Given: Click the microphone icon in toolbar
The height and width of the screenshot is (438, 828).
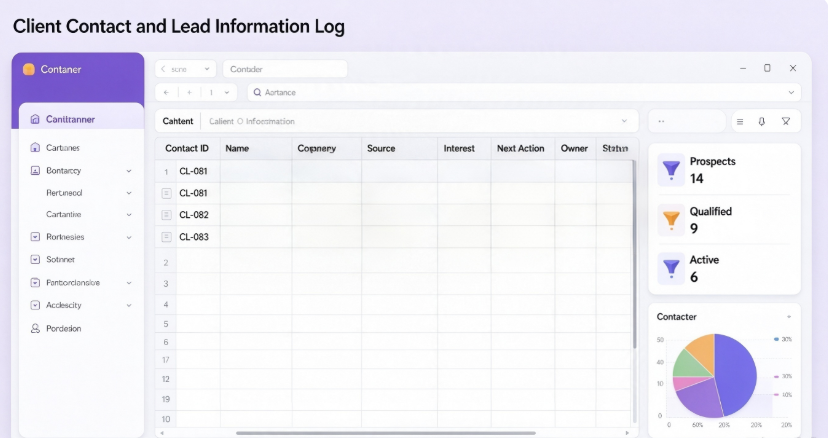Looking at the screenshot, I should (761, 122).
